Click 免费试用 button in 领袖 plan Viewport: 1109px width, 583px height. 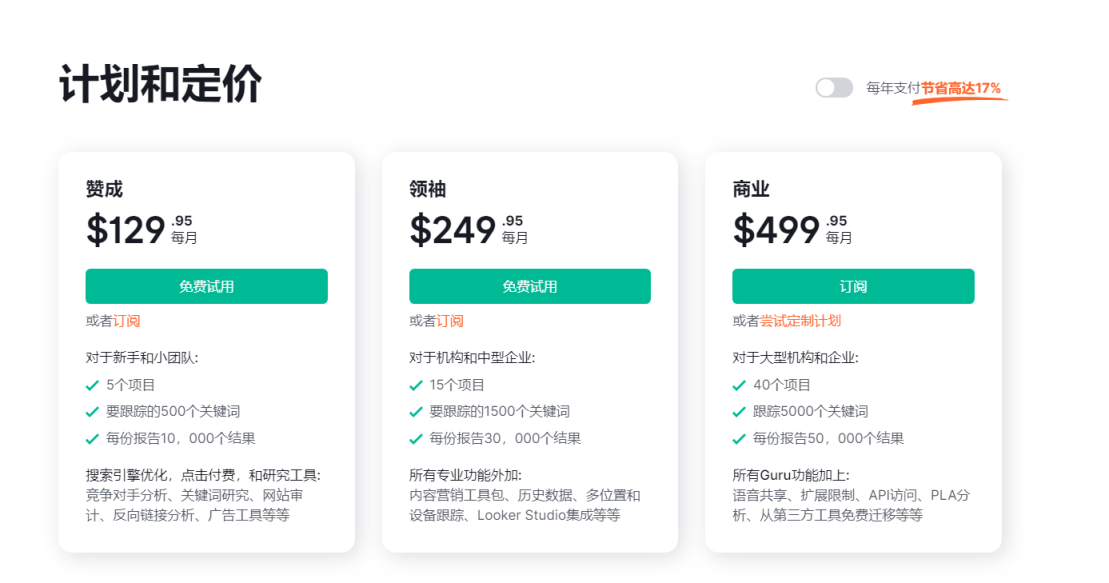pos(529,286)
